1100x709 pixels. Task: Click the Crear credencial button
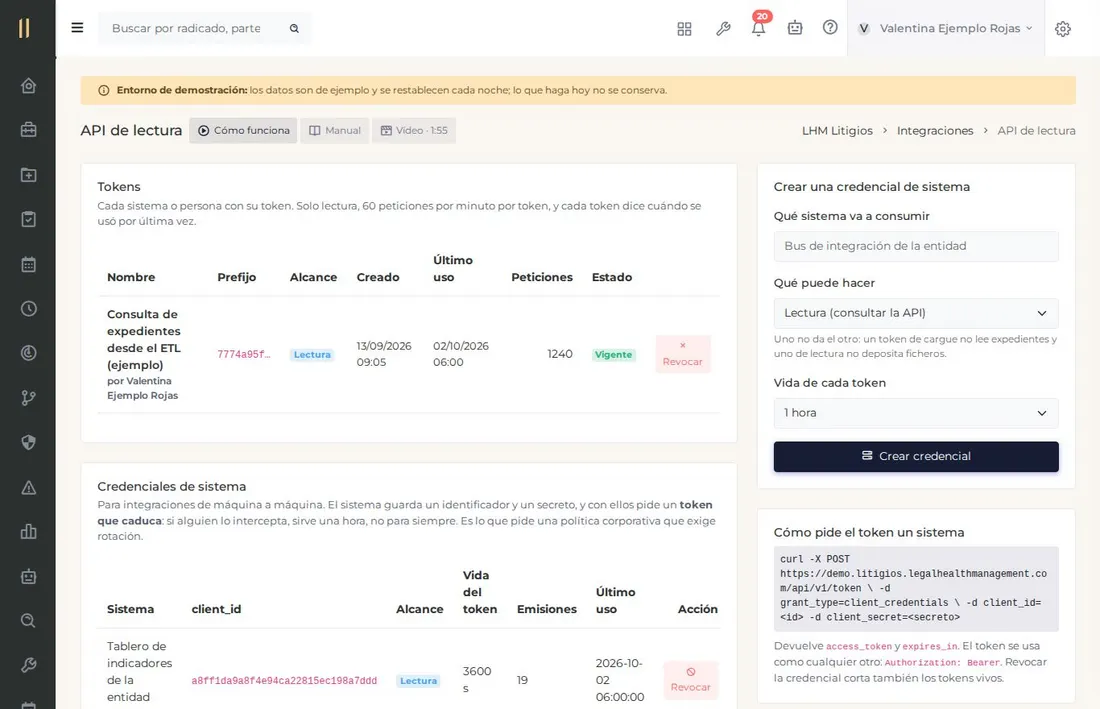pyautogui.click(x=915, y=457)
